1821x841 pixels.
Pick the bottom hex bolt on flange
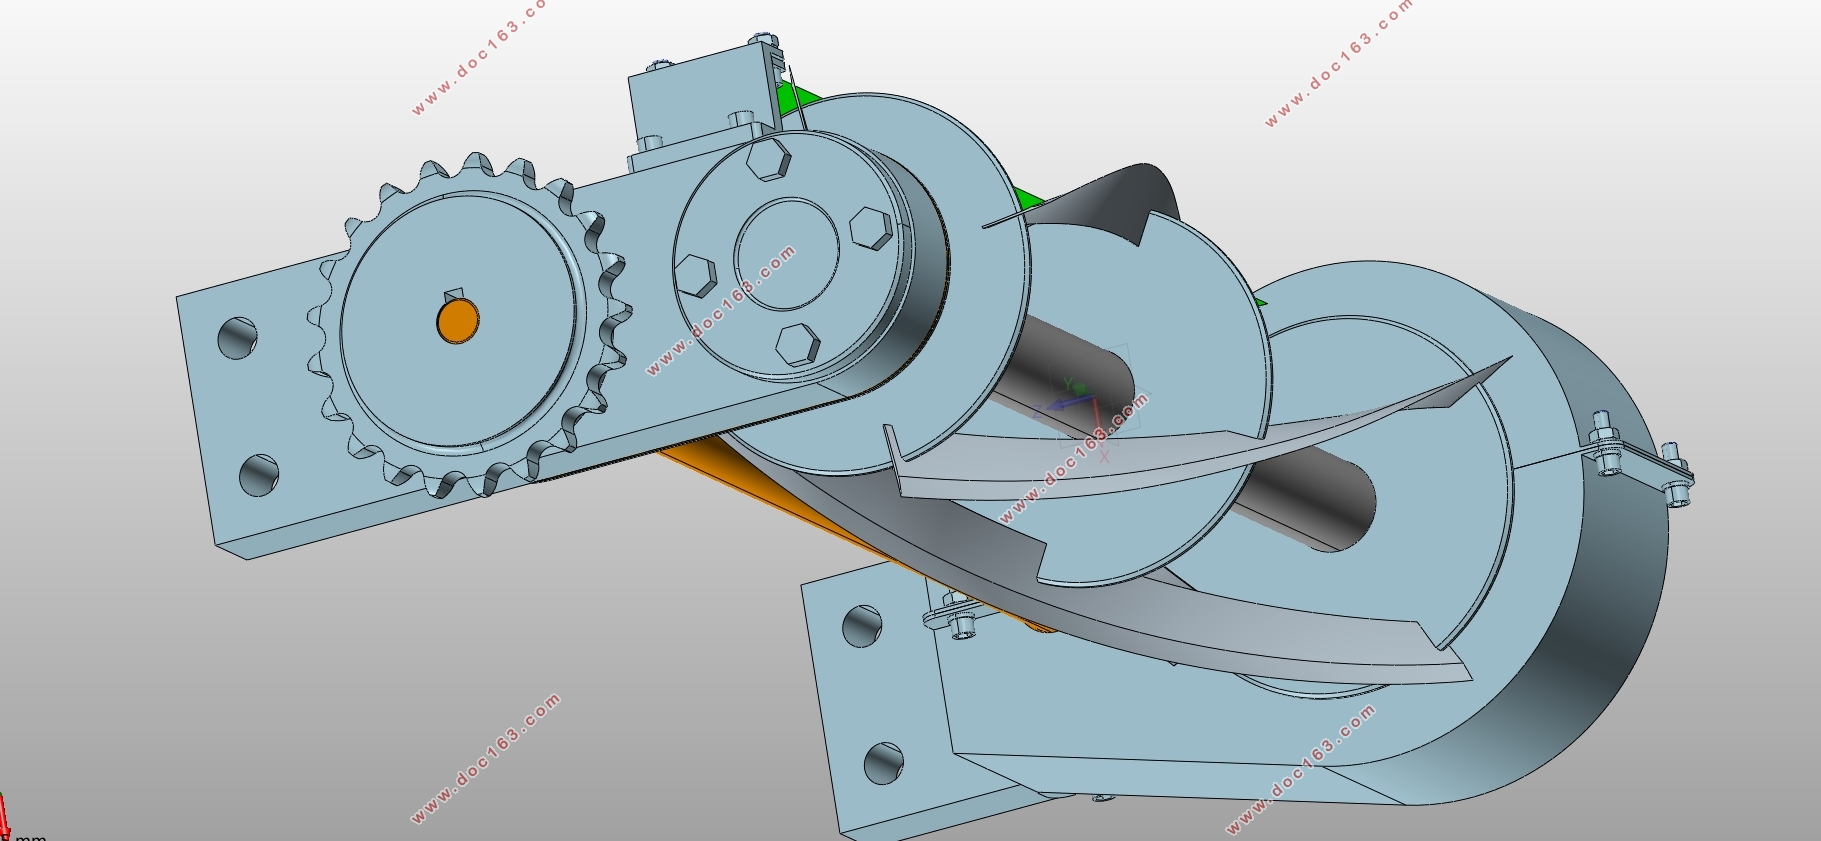coord(797,344)
